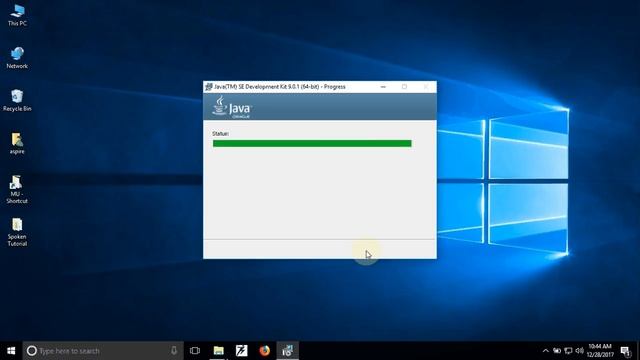The width and height of the screenshot is (640, 360).
Task: Launch the black-and-white slash app in taskbar
Action: coord(242,351)
